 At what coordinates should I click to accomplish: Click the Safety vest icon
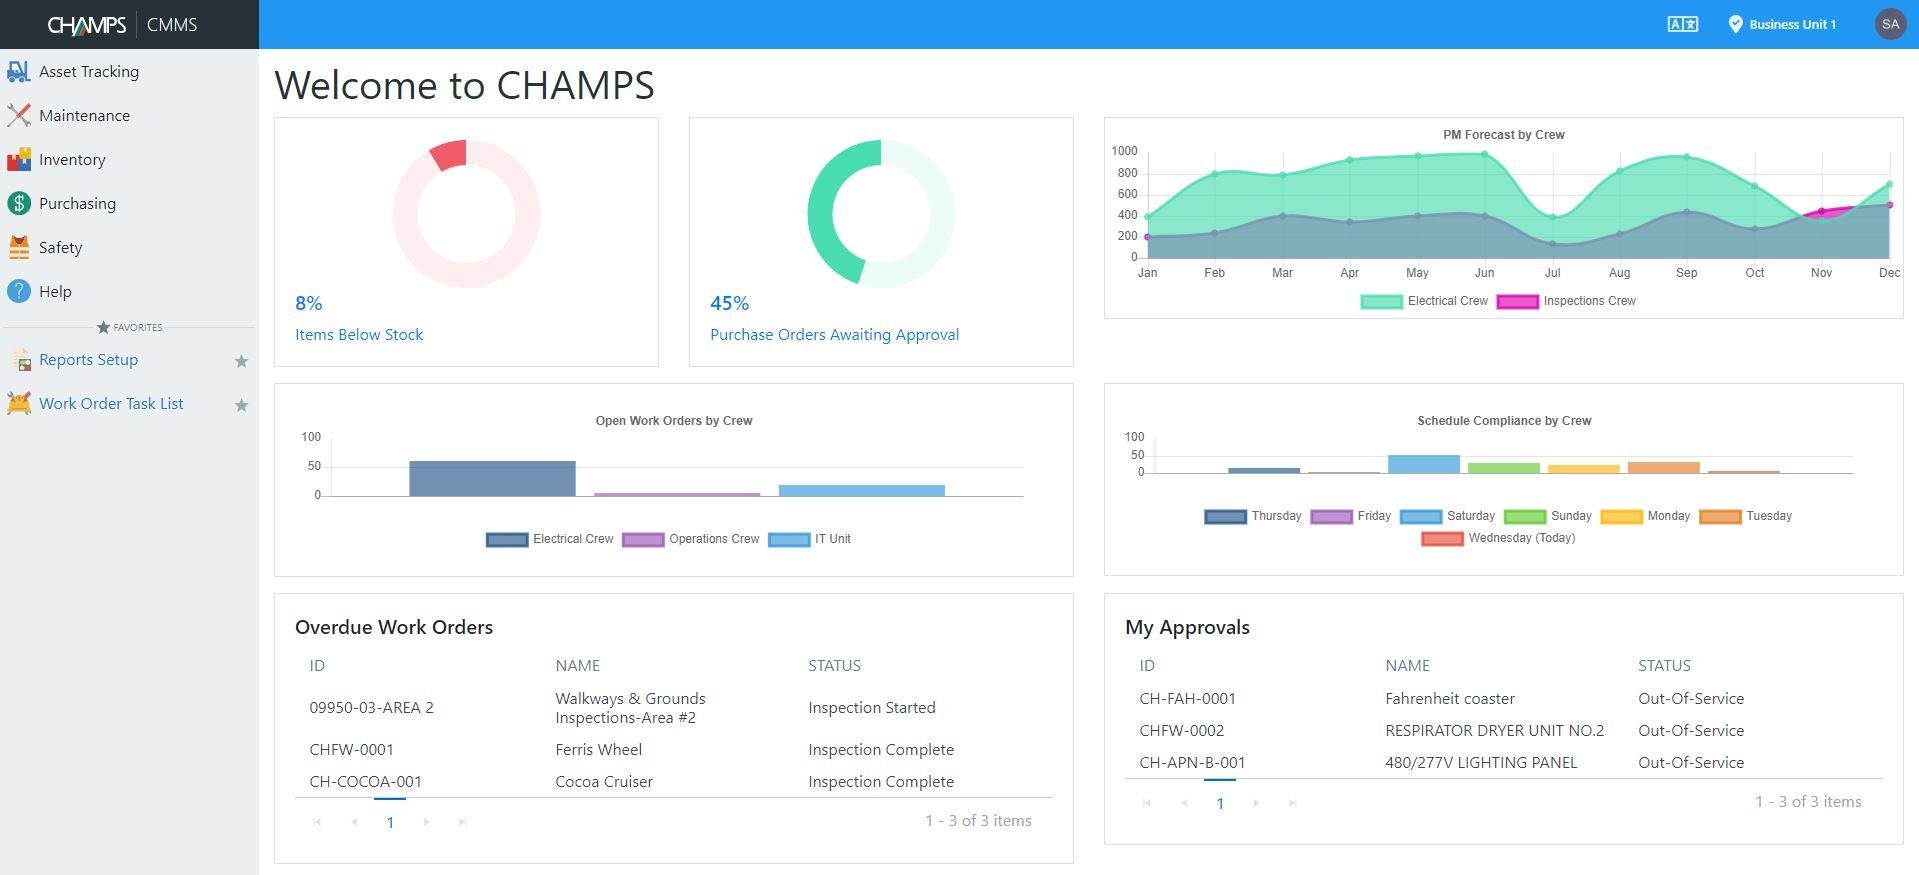click(x=18, y=248)
